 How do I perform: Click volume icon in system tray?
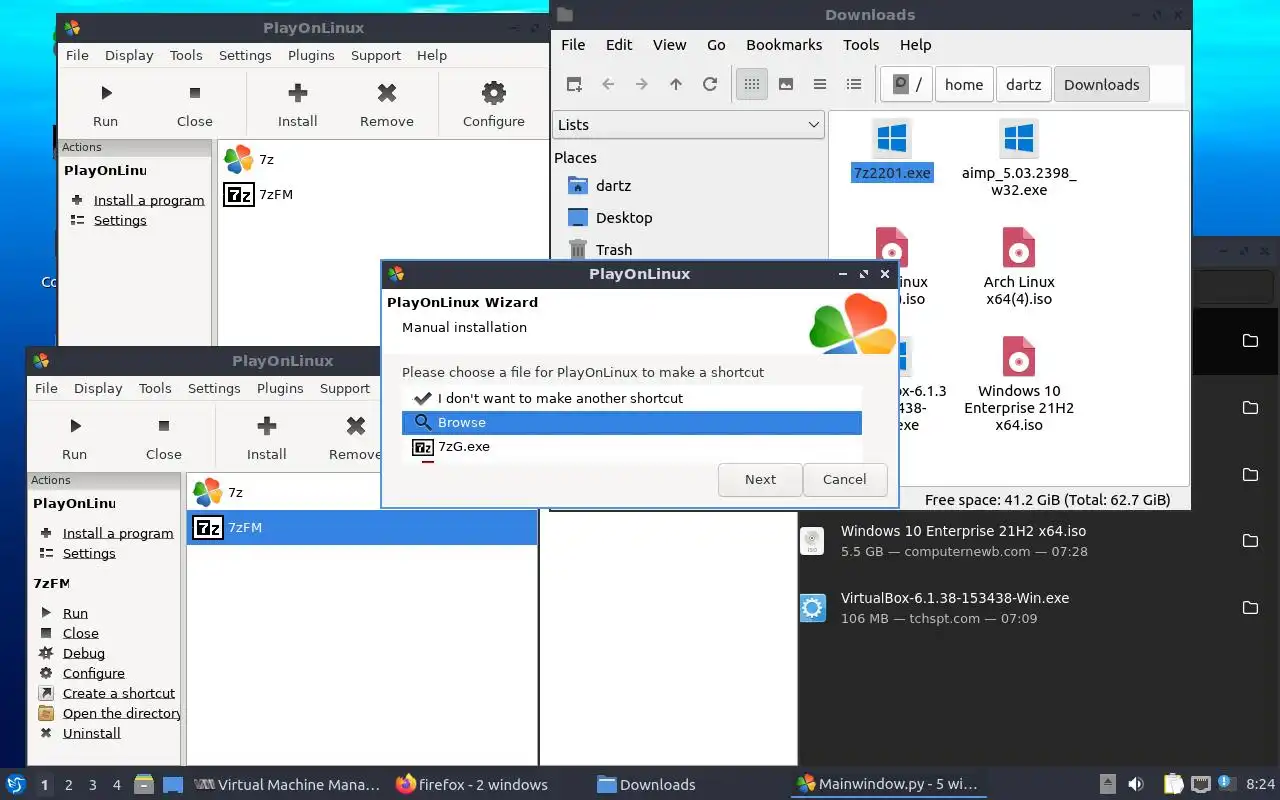coord(1136,784)
